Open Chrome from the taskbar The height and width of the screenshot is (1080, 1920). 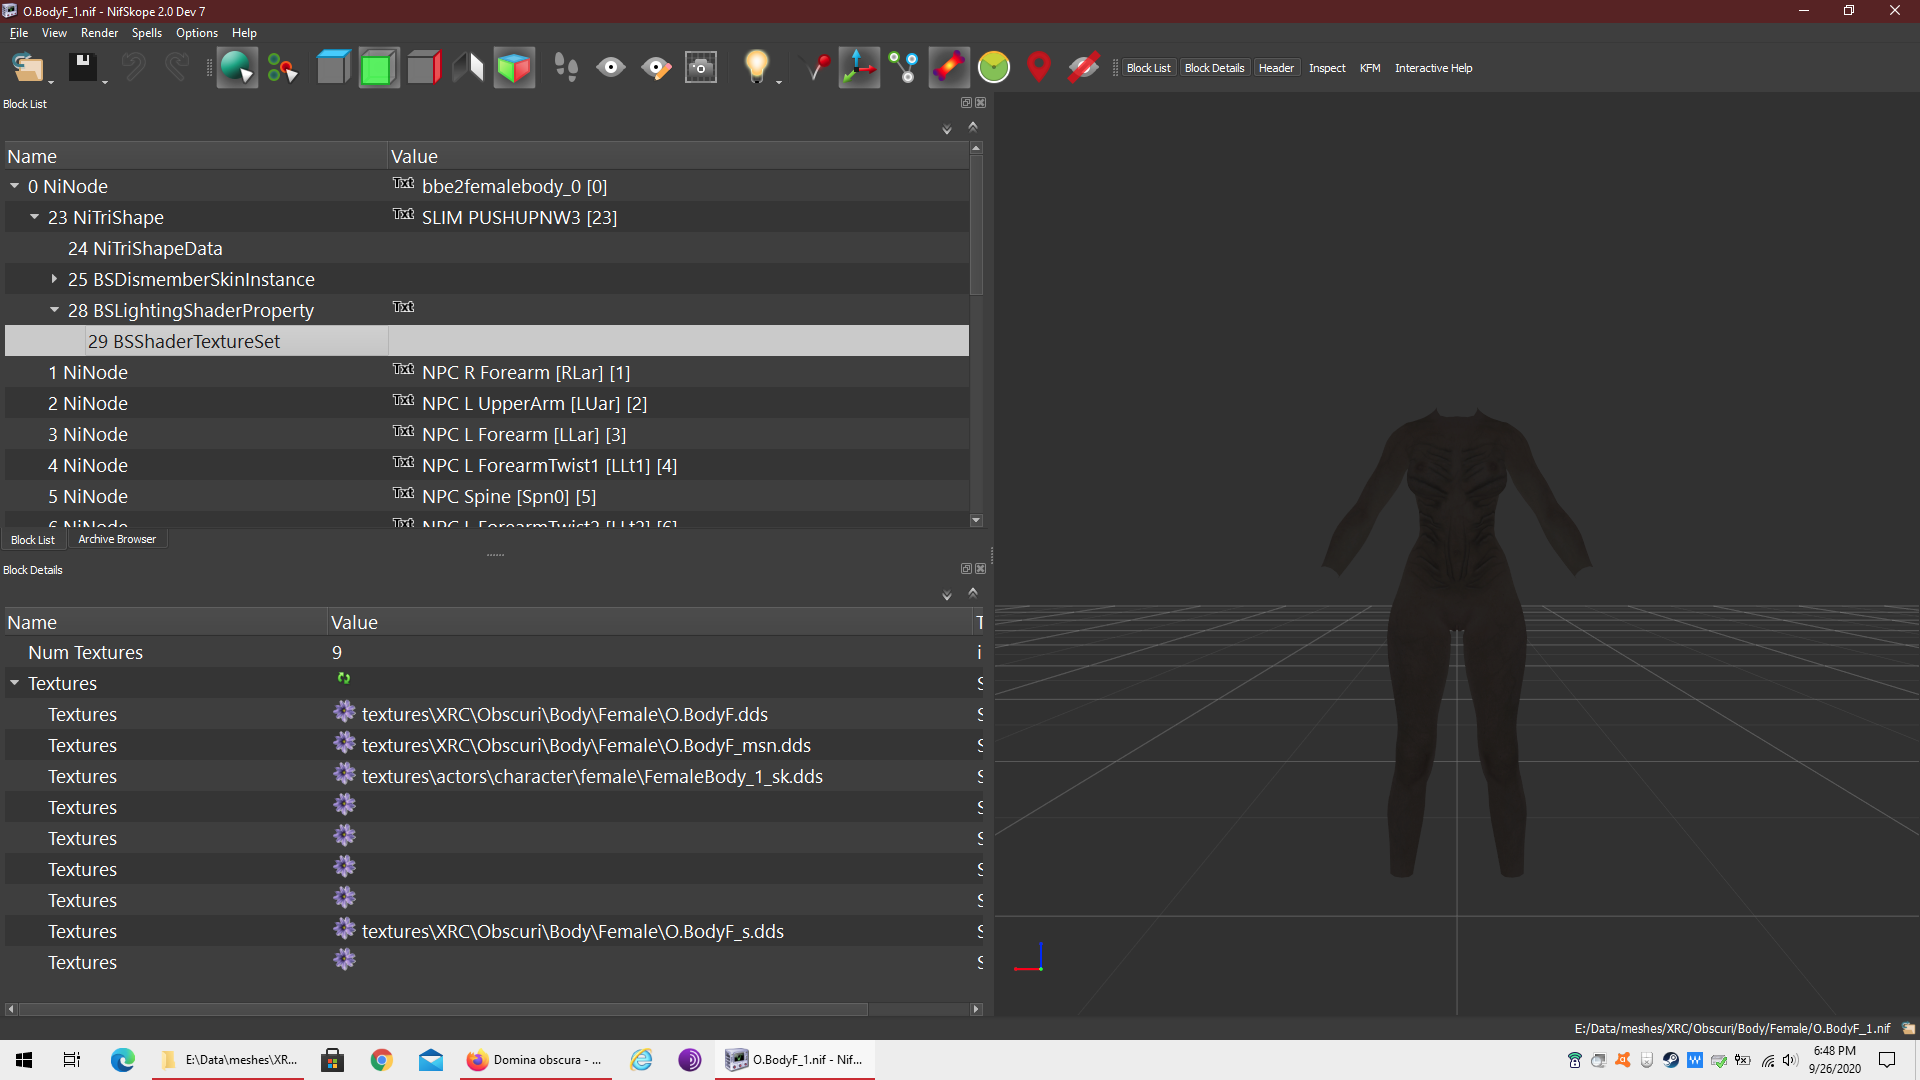click(381, 1060)
